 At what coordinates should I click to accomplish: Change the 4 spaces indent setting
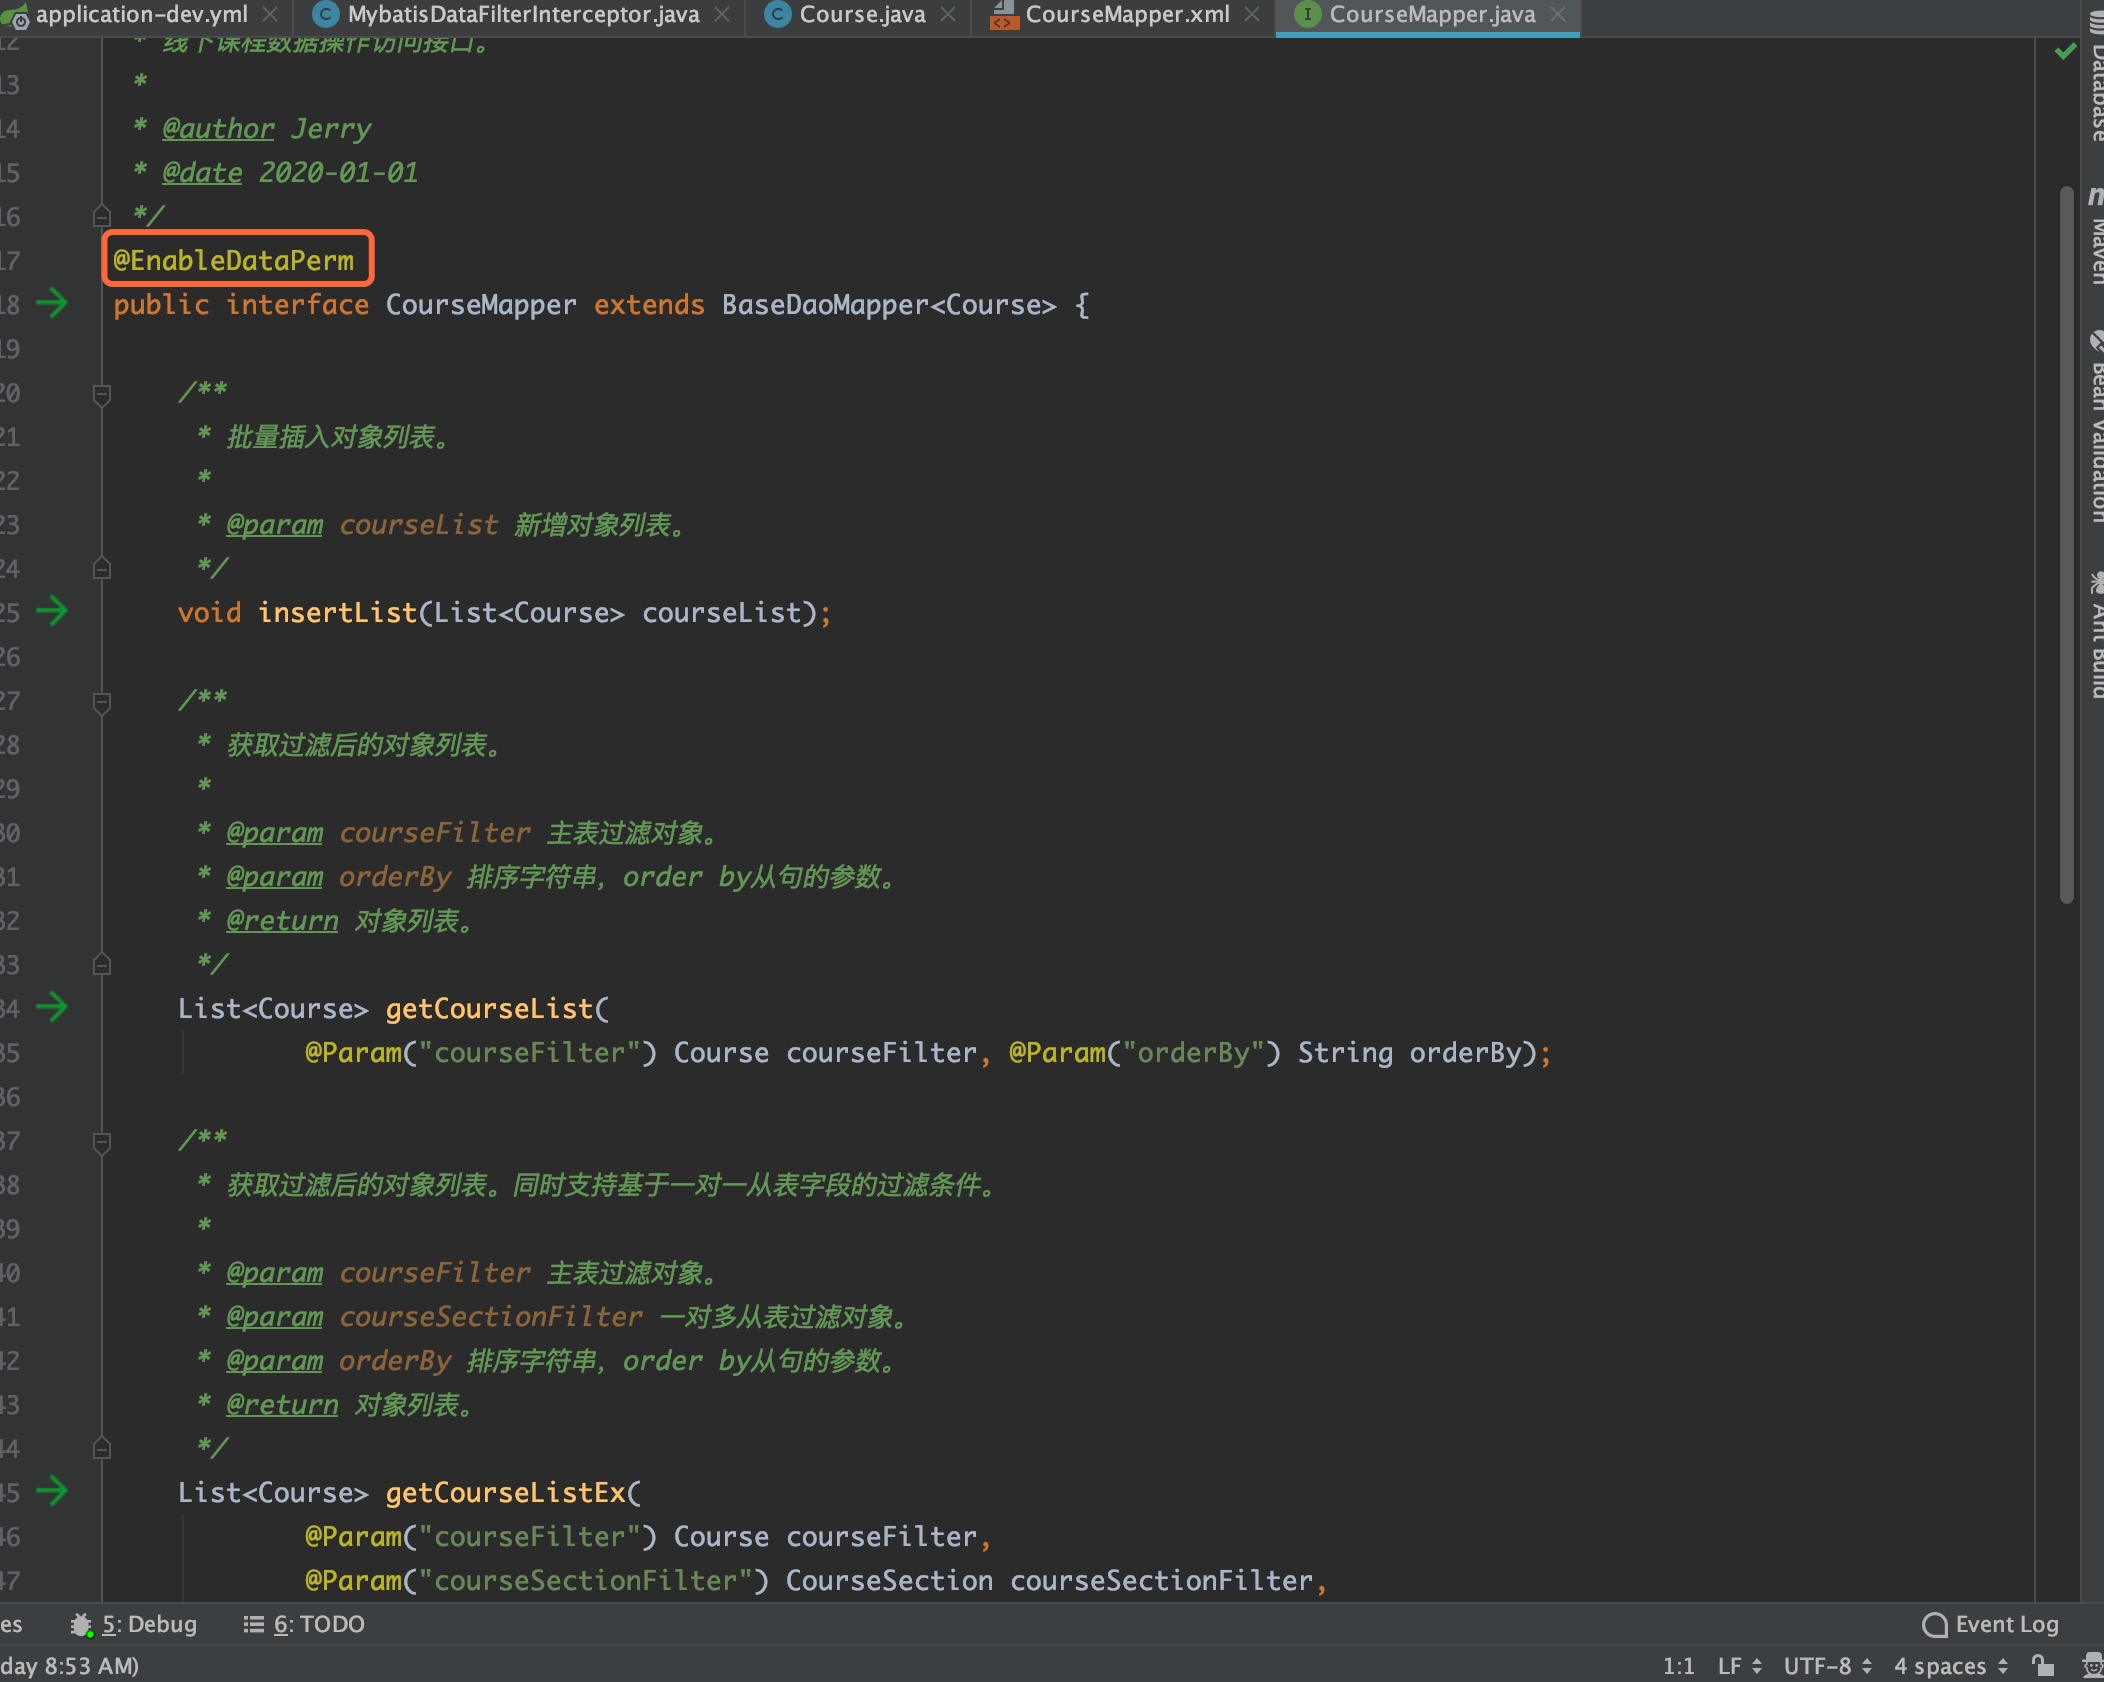(x=1951, y=1666)
